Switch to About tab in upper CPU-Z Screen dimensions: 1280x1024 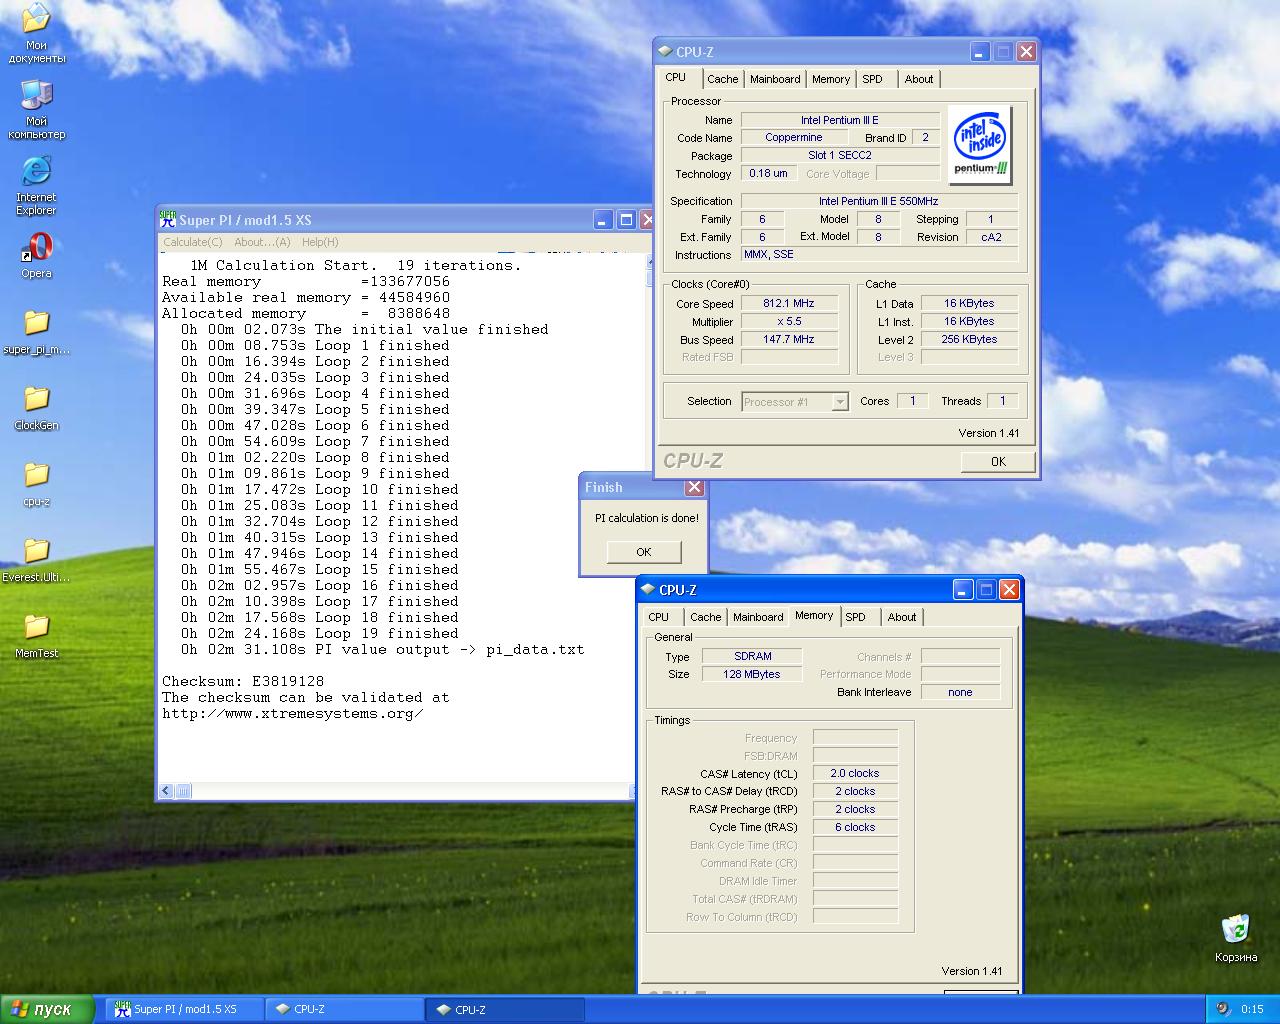click(x=919, y=79)
